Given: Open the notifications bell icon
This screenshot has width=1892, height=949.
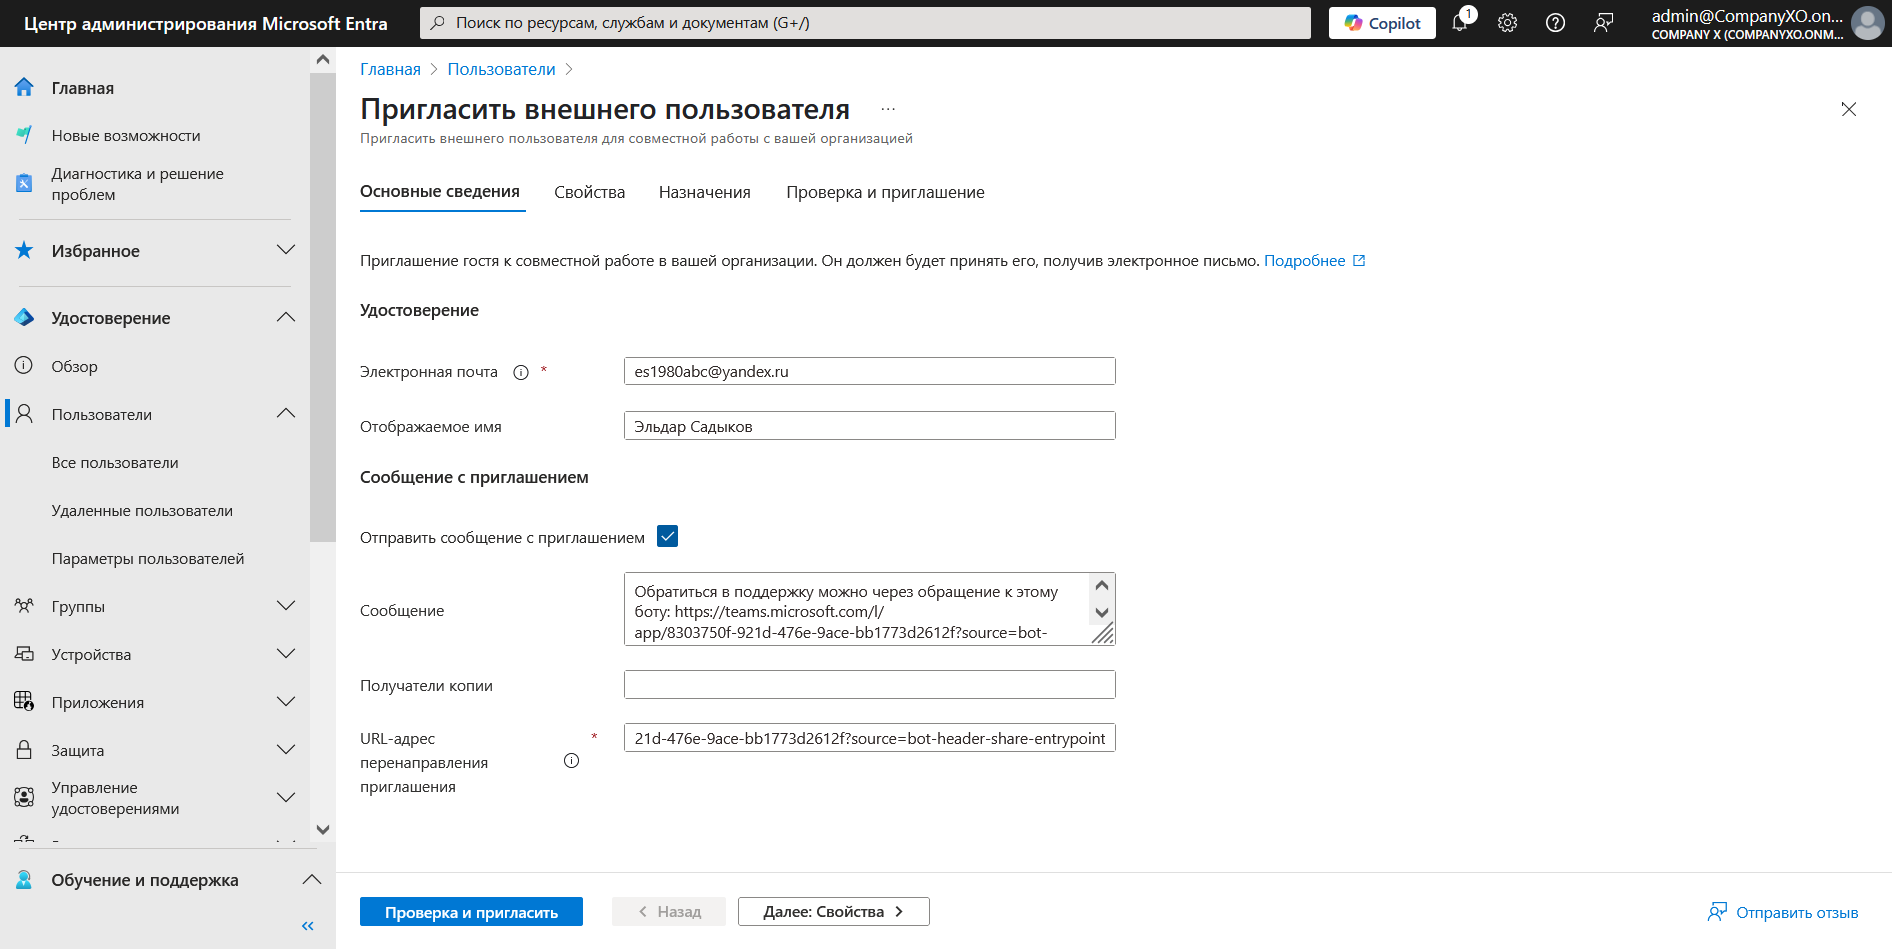Looking at the screenshot, I should (1459, 23).
